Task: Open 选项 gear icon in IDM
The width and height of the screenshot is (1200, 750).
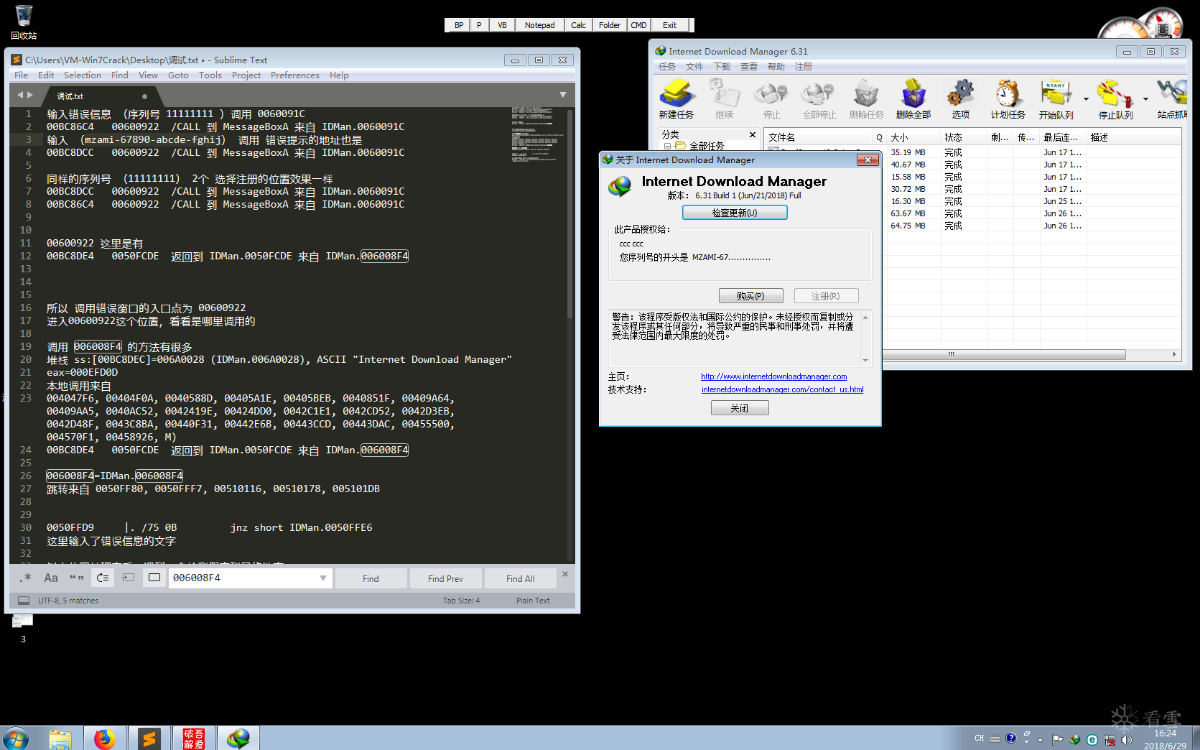Action: (961, 100)
